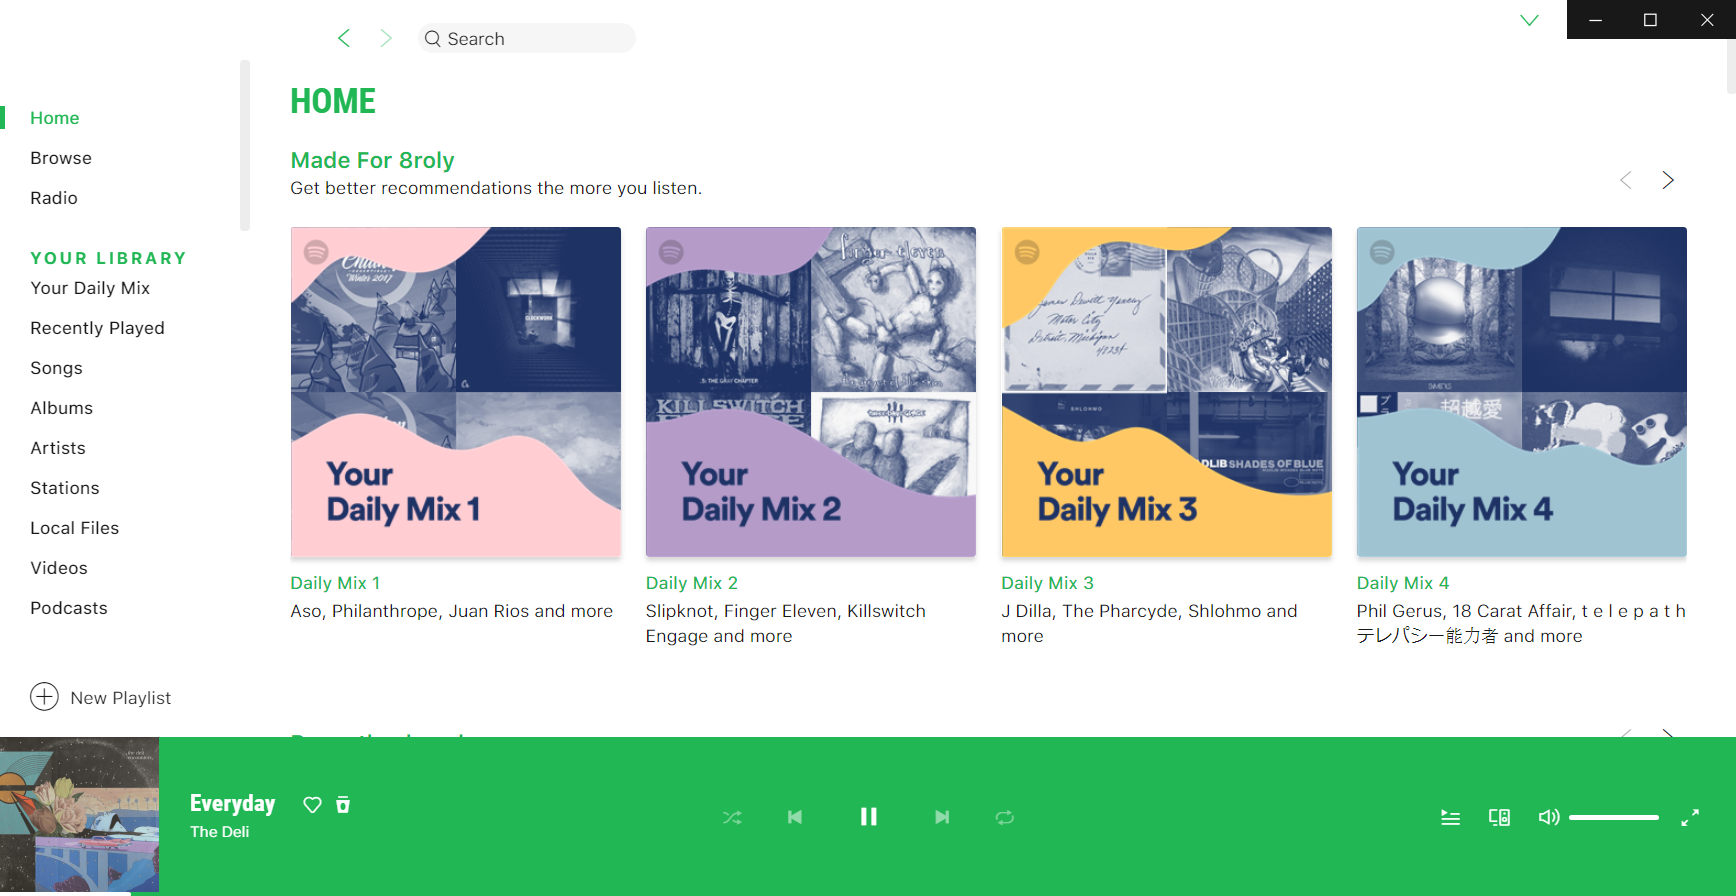Open Stations in library
Image resolution: width=1736 pixels, height=896 pixels.
[x=65, y=488]
